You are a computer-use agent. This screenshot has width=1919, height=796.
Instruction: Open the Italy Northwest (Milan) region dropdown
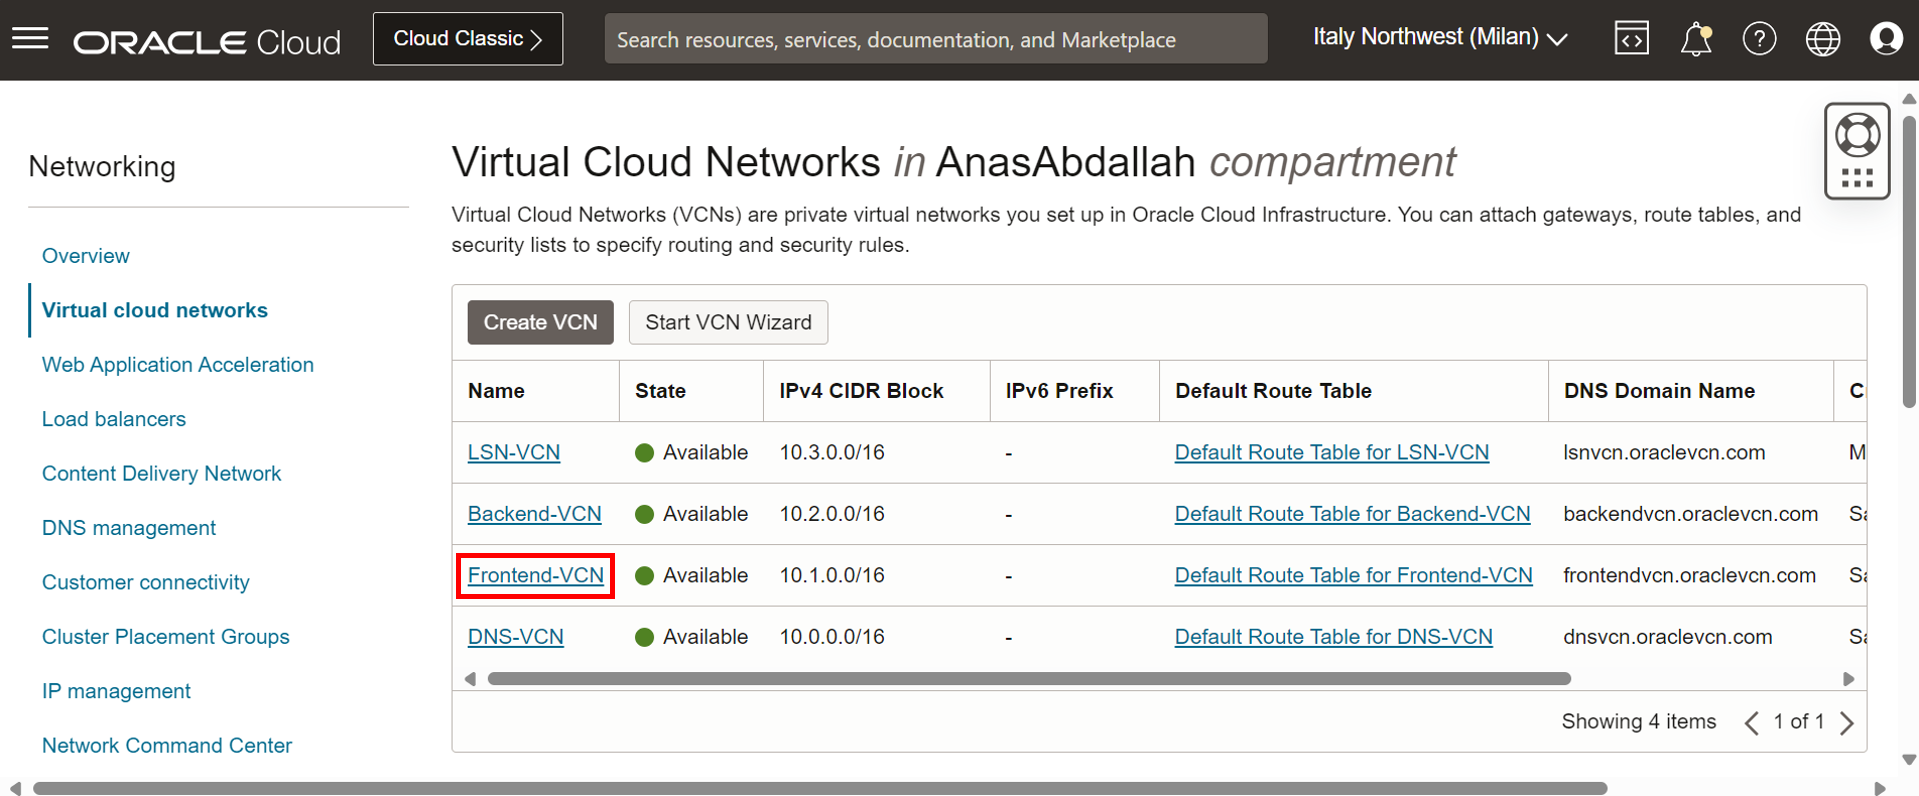coord(1439,38)
